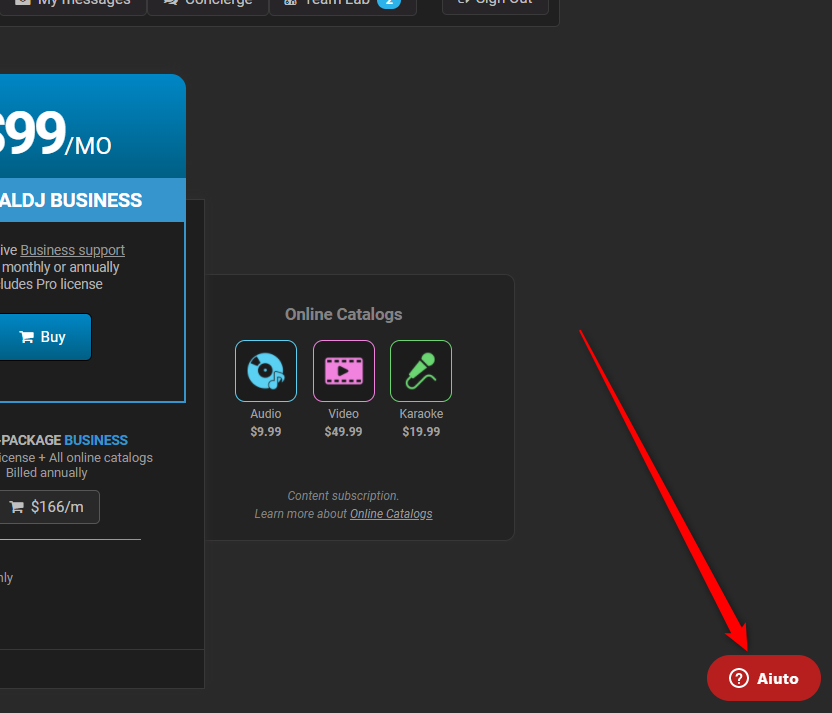Click the blue Buy button
The width and height of the screenshot is (832, 713).
[x=45, y=337]
